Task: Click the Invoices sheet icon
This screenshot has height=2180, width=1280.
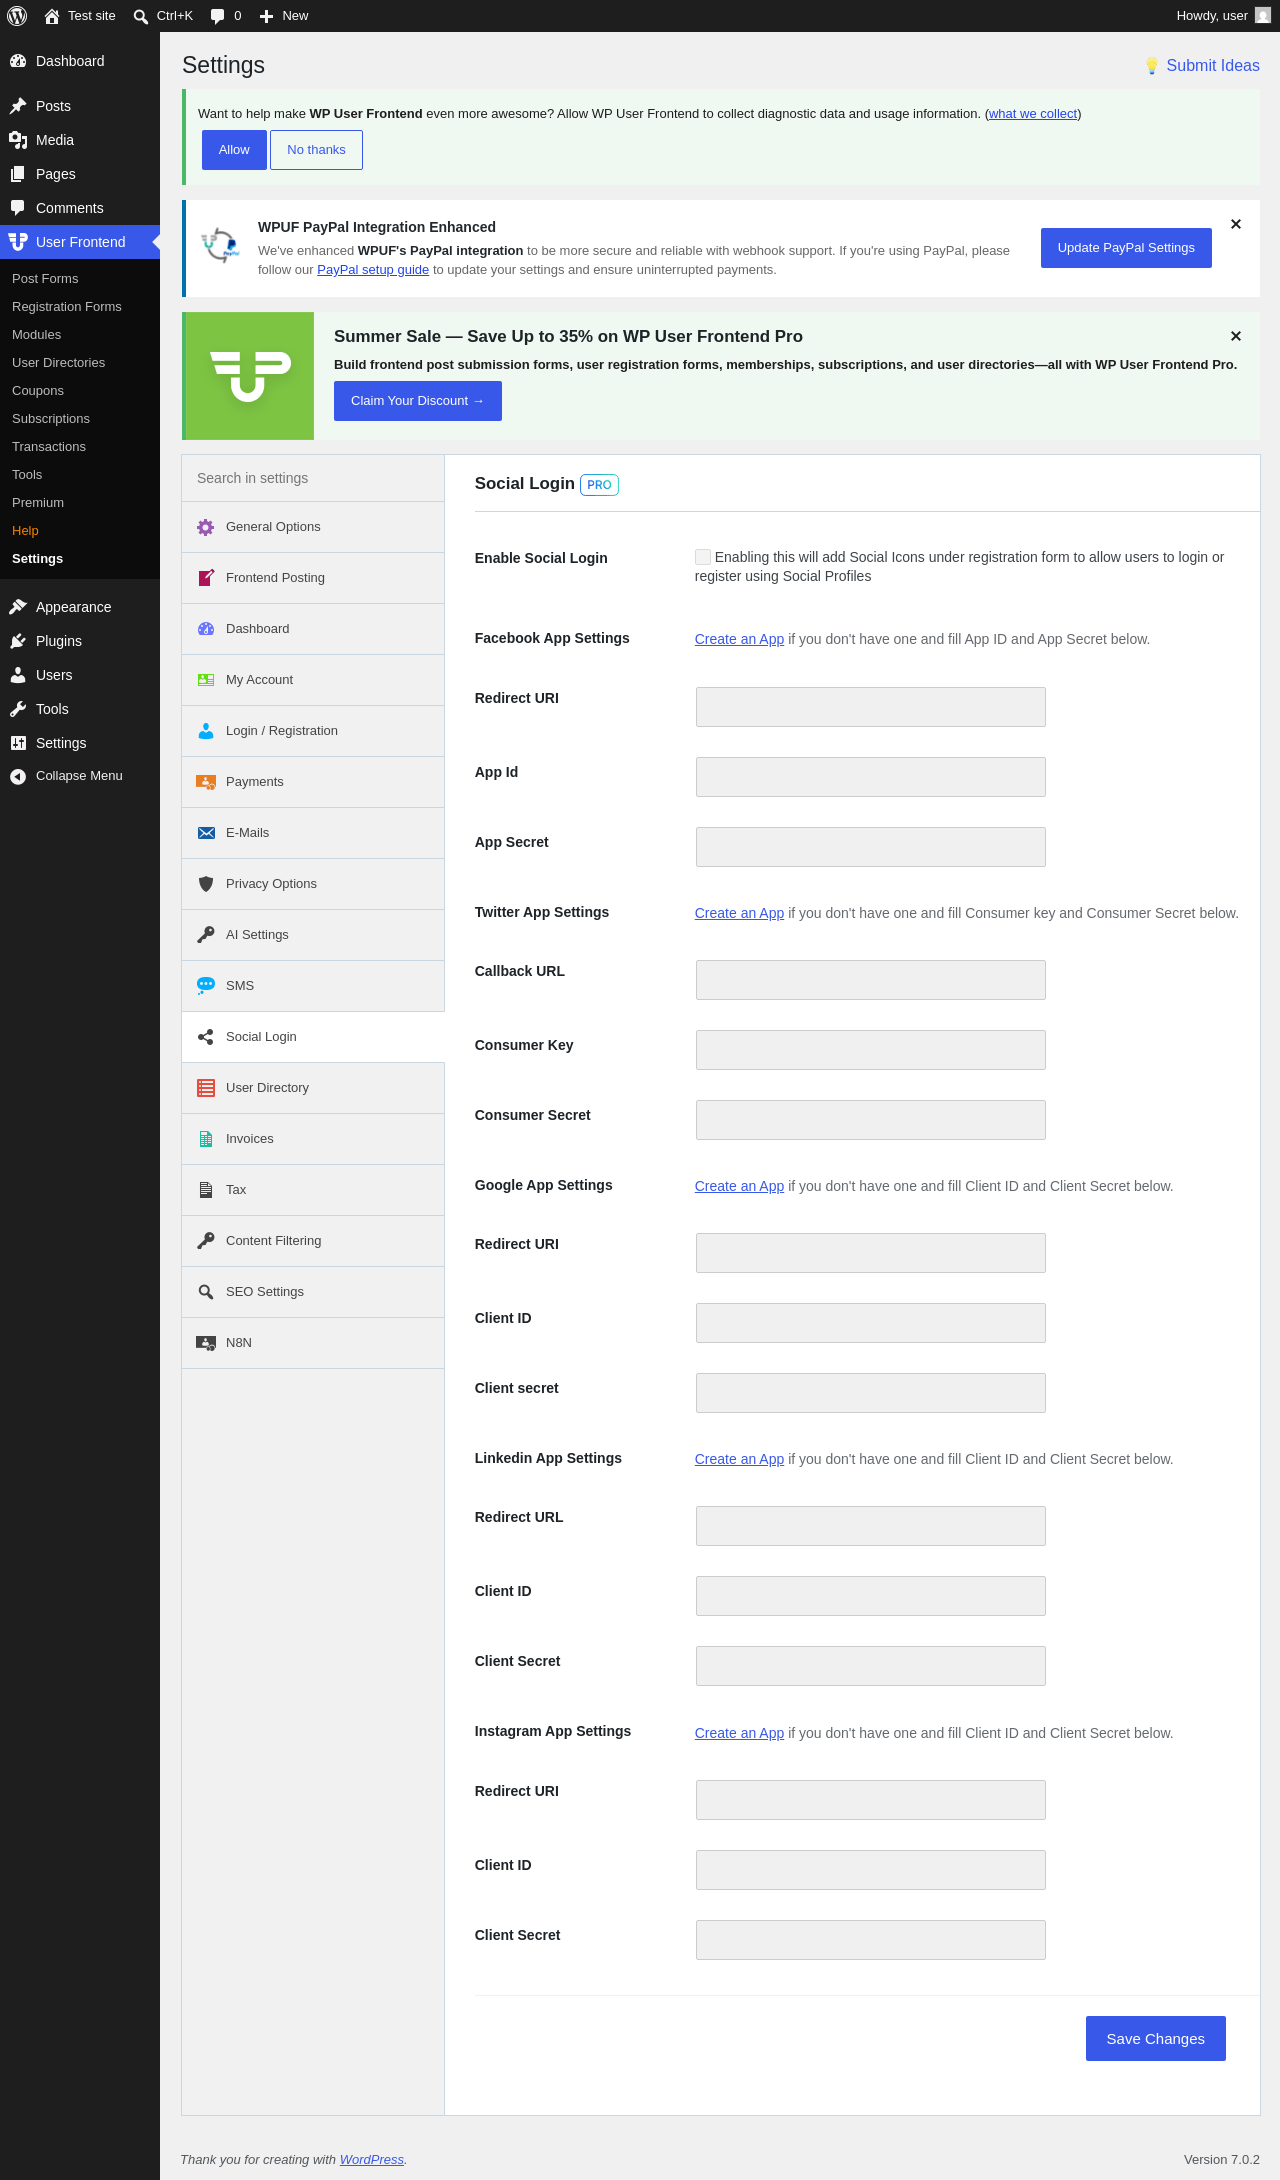Action: click(206, 1139)
